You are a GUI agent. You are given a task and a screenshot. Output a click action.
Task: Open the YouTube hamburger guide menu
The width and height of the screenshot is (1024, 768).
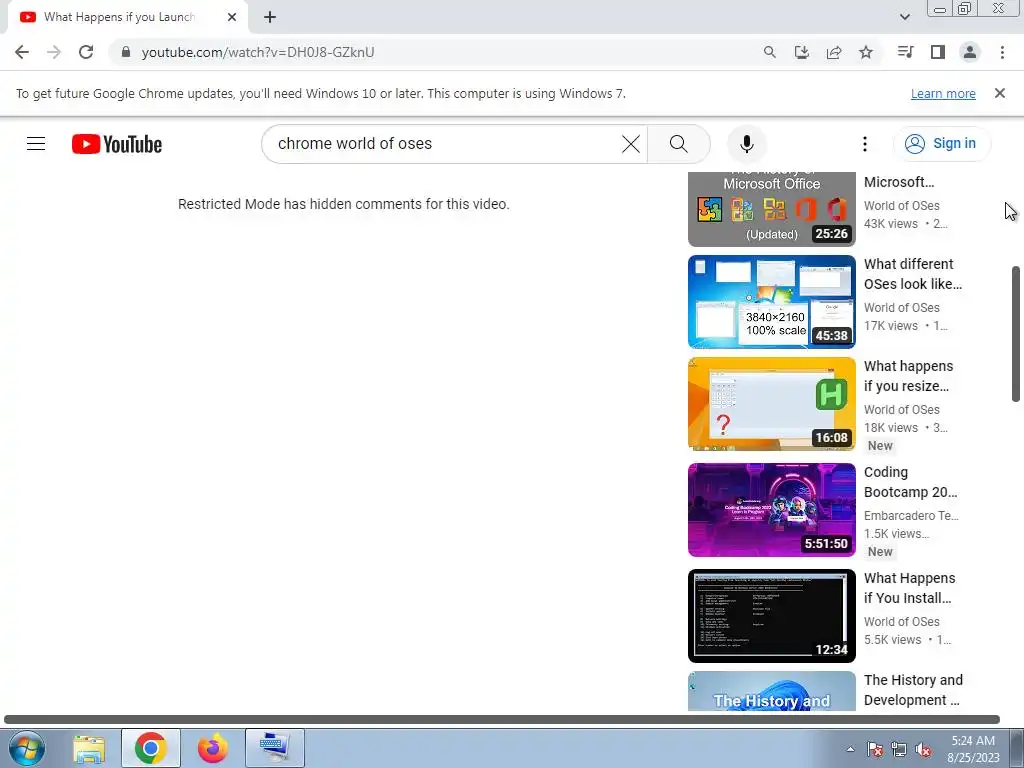point(36,144)
